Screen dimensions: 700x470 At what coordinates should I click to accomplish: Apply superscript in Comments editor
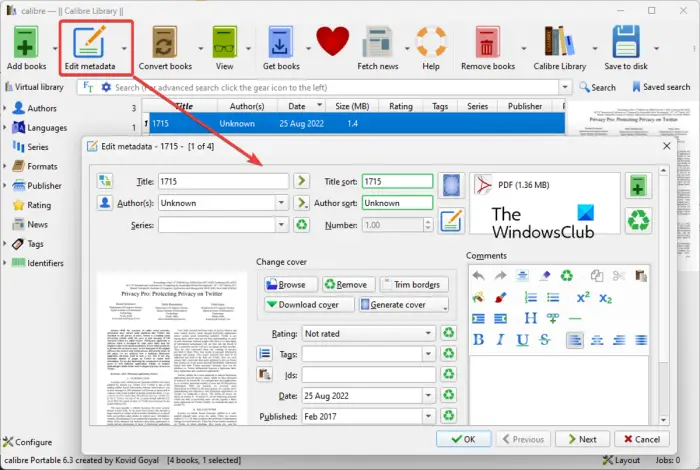click(x=583, y=297)
